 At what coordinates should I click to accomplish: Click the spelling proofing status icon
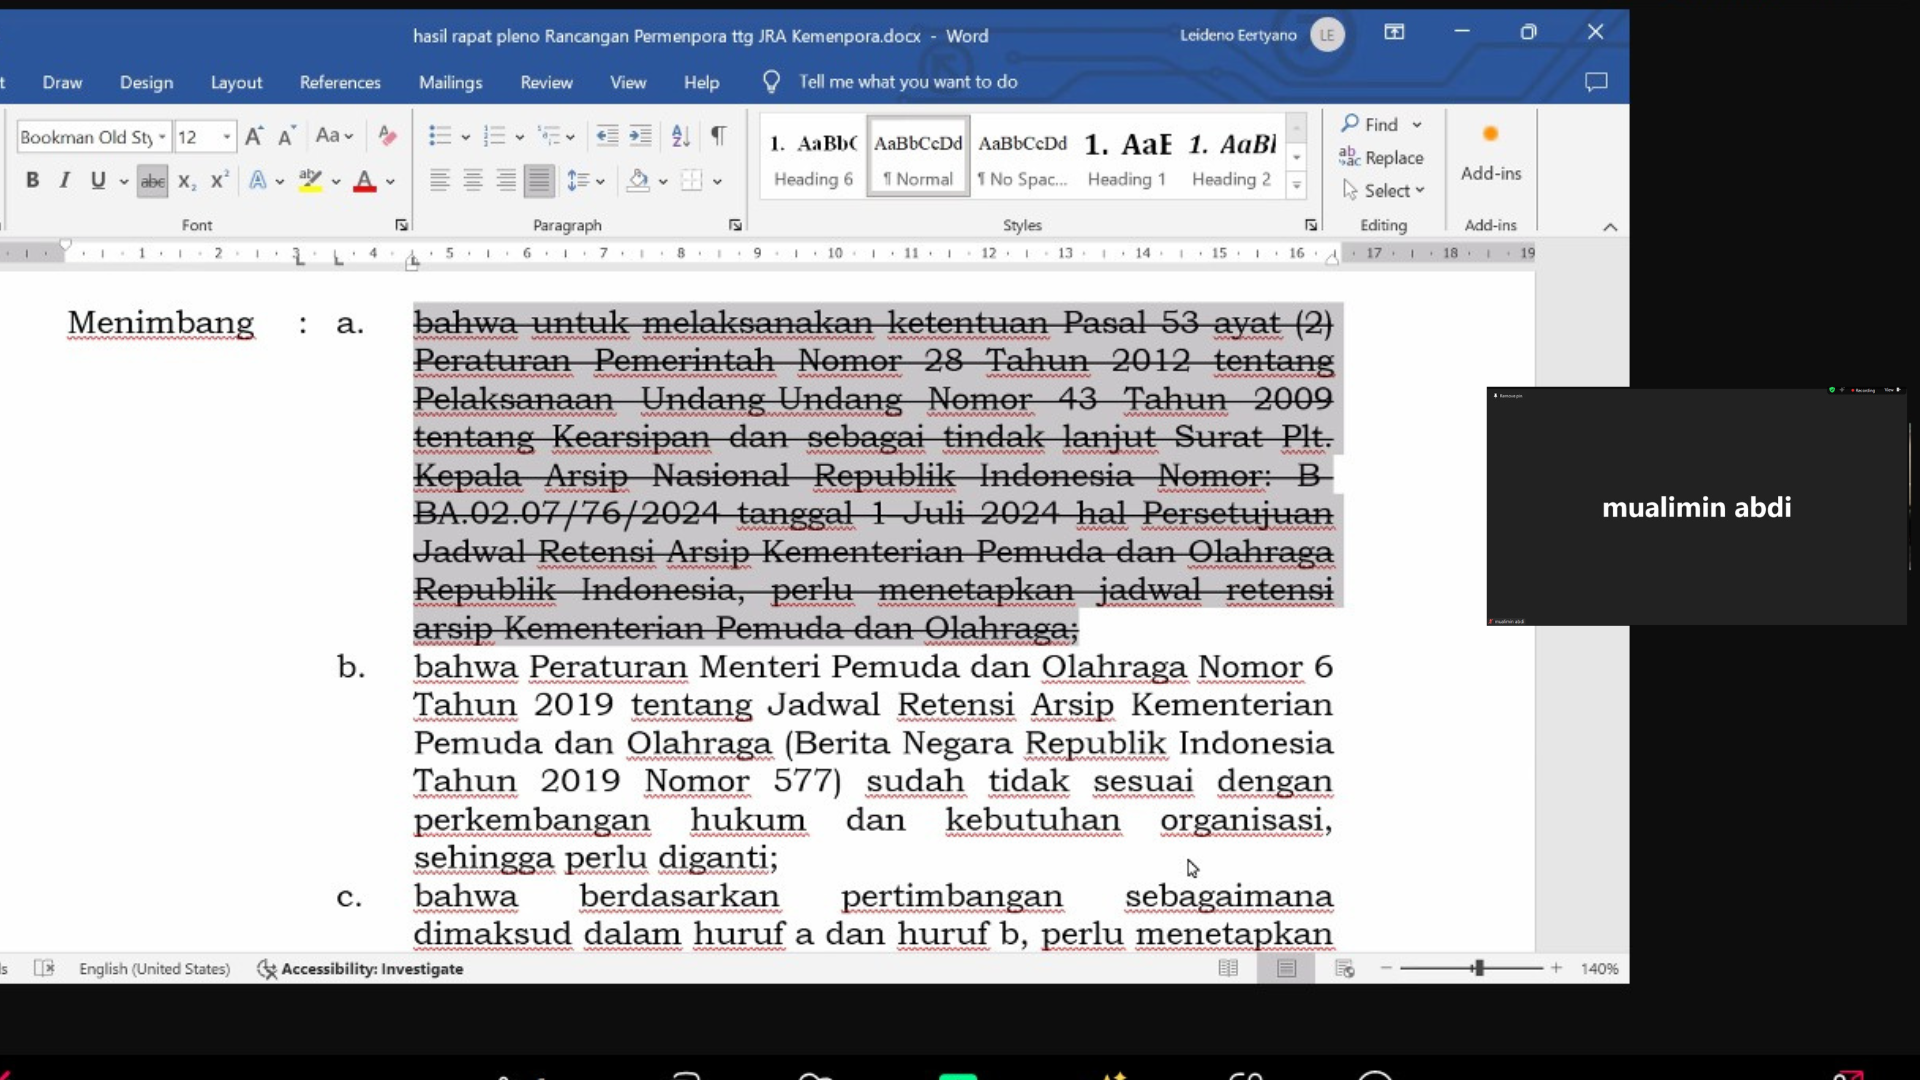click(x=44, y=968)
